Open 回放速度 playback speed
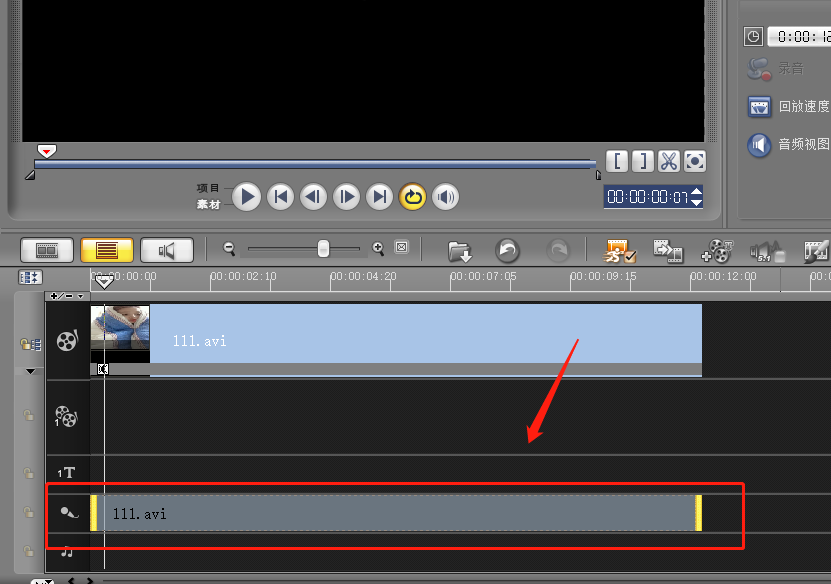Image resolution: width=831 pixels, height=584 pixels. [x=789, y=107]
